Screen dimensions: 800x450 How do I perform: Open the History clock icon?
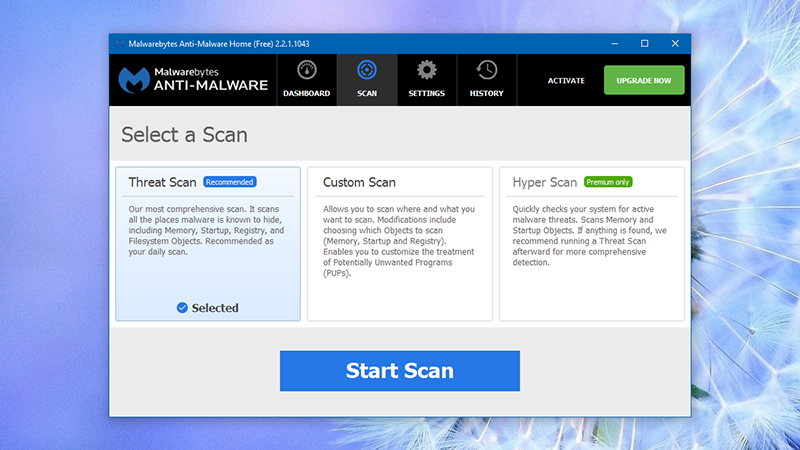(x=486, y=70)
